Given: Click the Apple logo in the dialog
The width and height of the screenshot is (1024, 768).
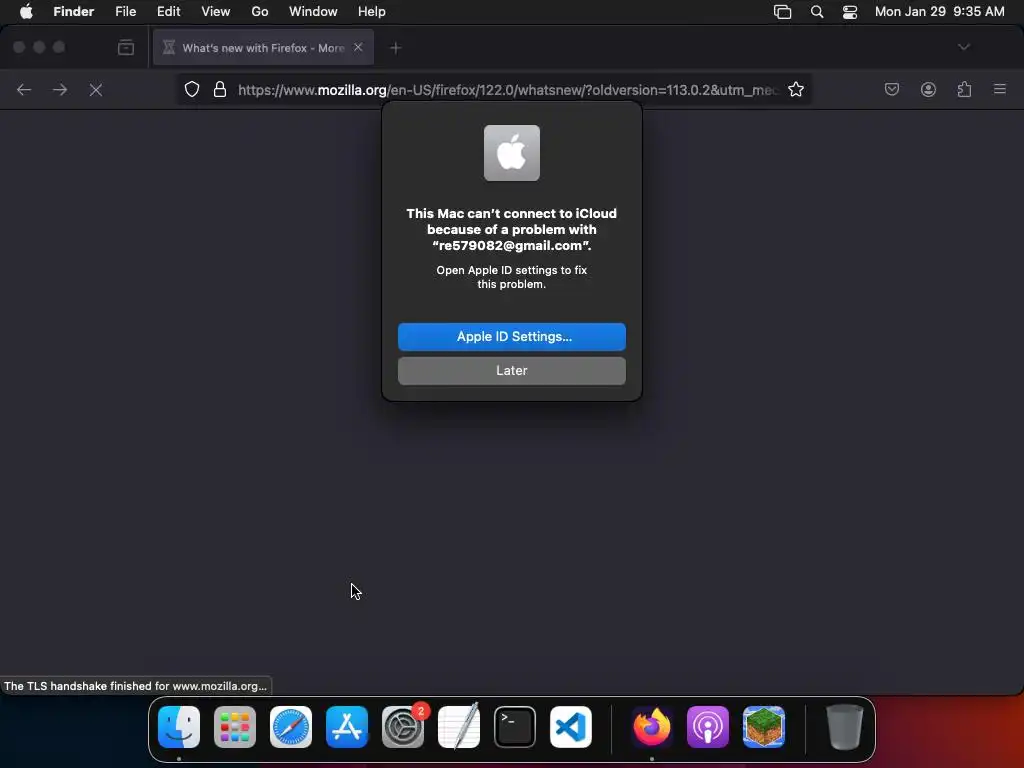Looking at the screenshot, I should tap(511, 153).
